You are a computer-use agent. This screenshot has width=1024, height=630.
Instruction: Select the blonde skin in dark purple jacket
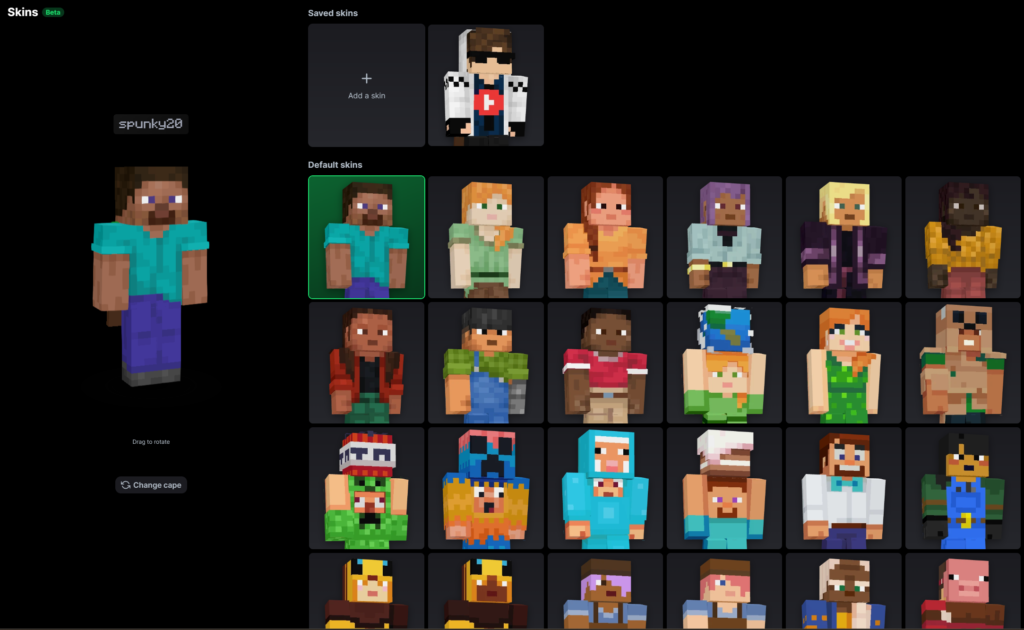843,237
